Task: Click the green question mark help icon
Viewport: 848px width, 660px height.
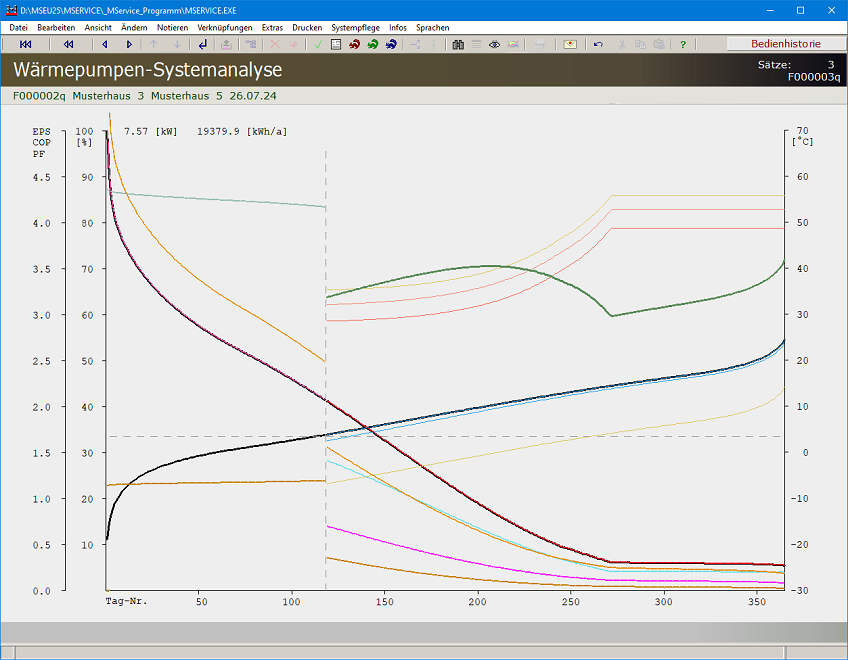Action: click(683, 45)
